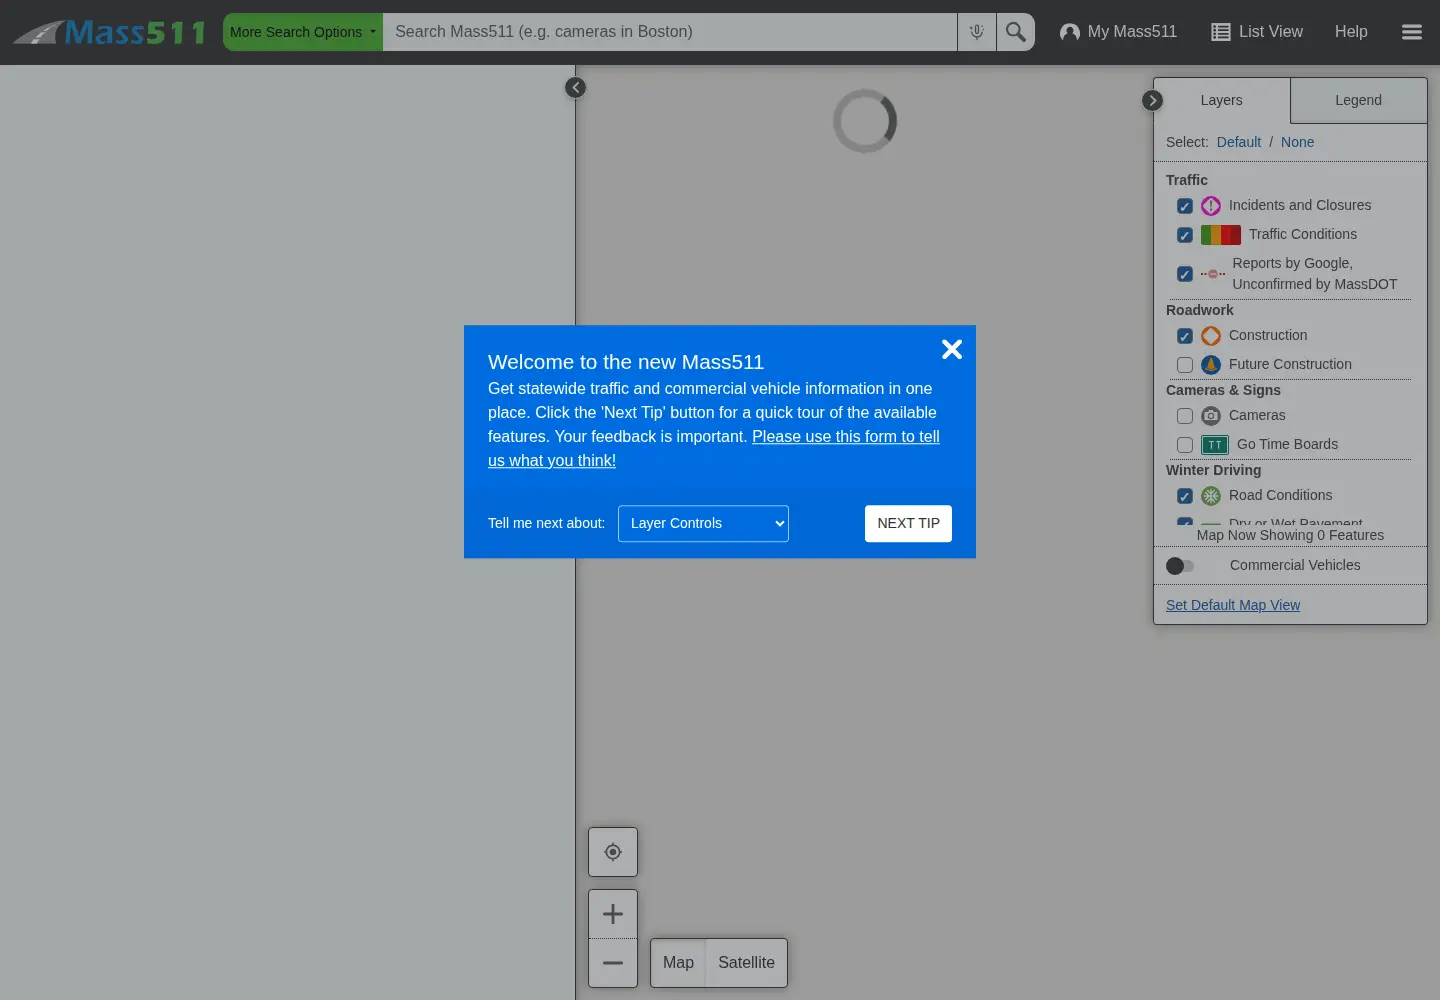Screen dimensions: 1440x1000
Task: Click the Go Time Boards TT icon
Action: point(1215,445)
